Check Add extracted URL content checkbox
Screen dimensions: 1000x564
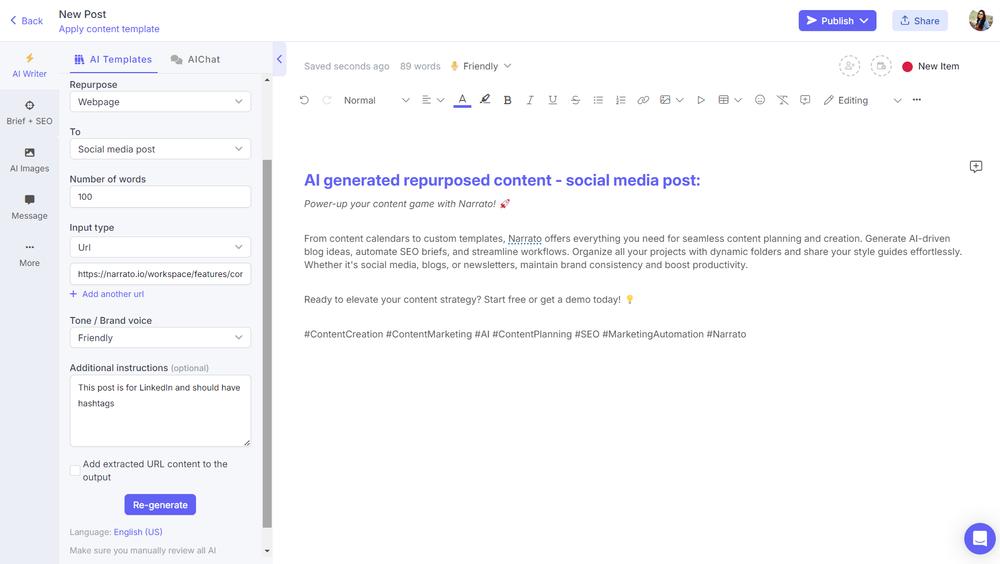coord(75,471)
